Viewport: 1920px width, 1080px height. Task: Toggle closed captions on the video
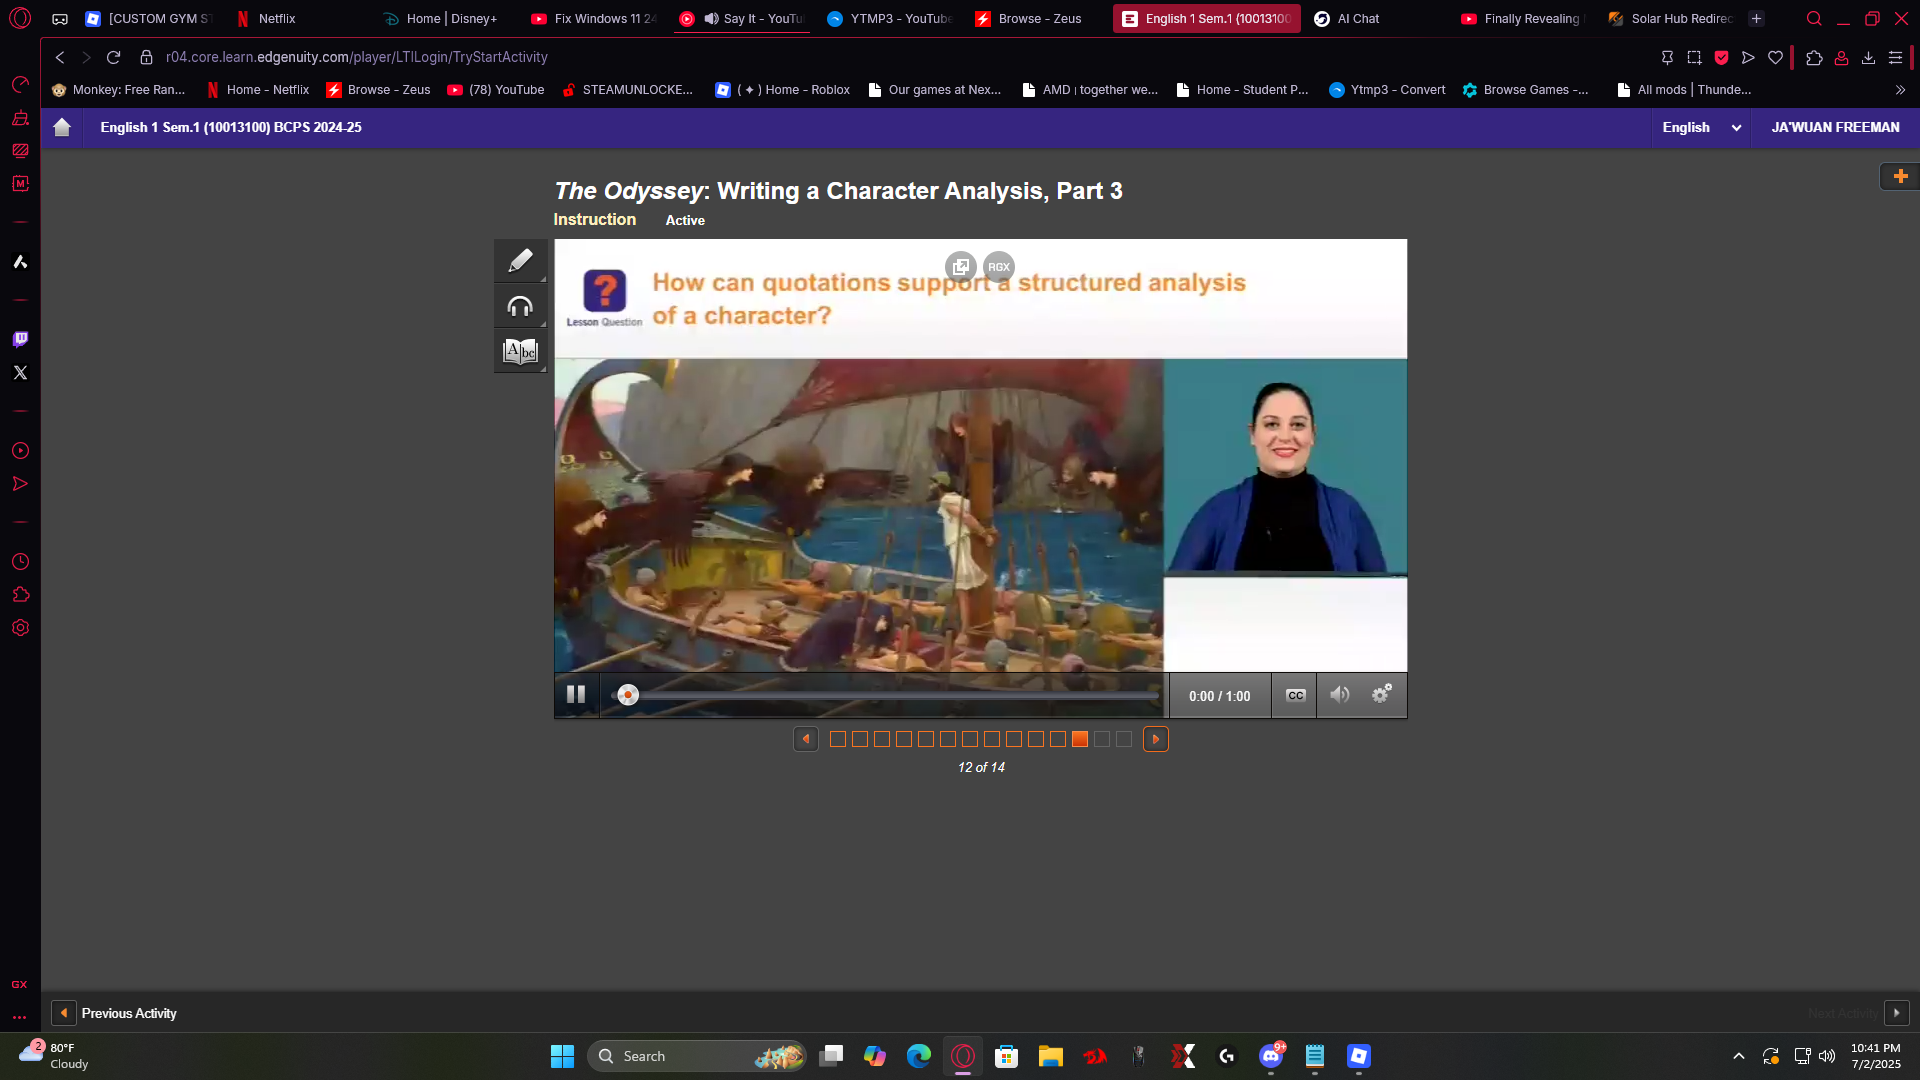tap(1295, 695)
